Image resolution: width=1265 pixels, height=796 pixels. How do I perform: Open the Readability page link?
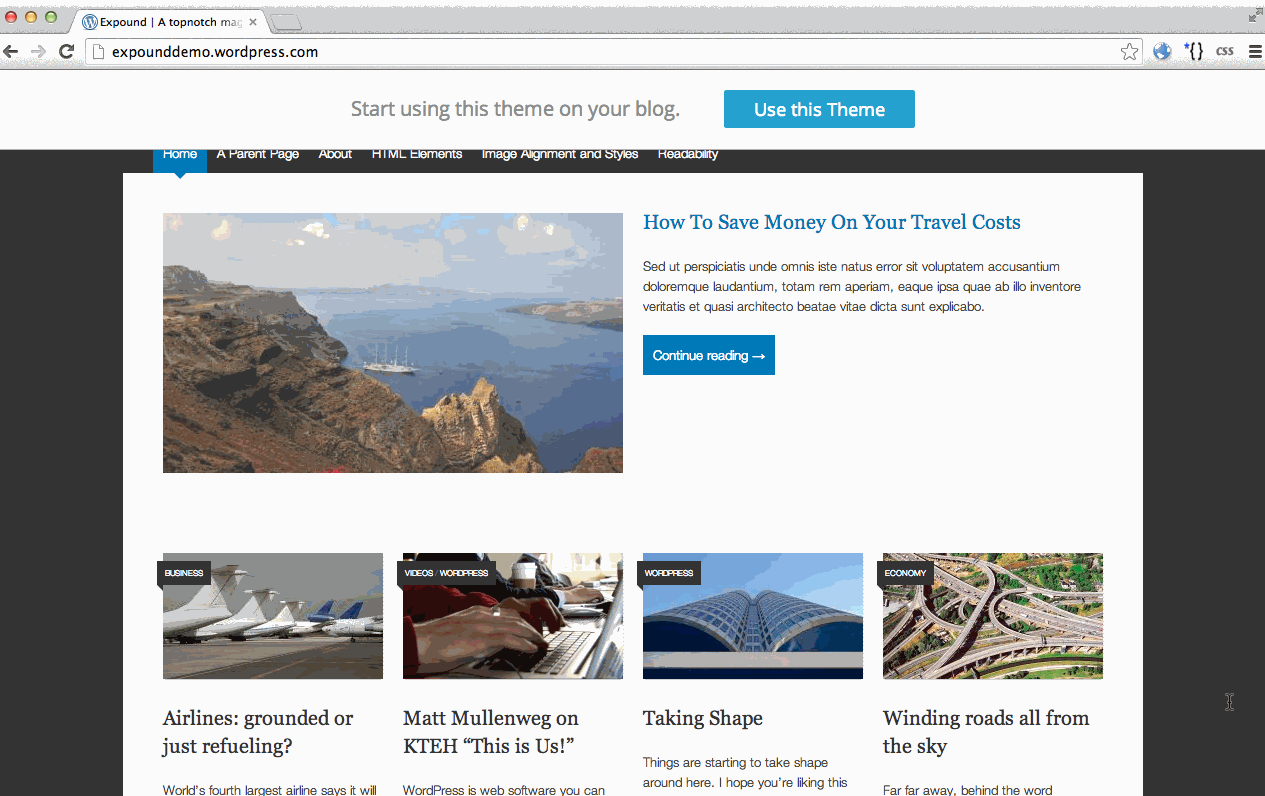(688, 154)
